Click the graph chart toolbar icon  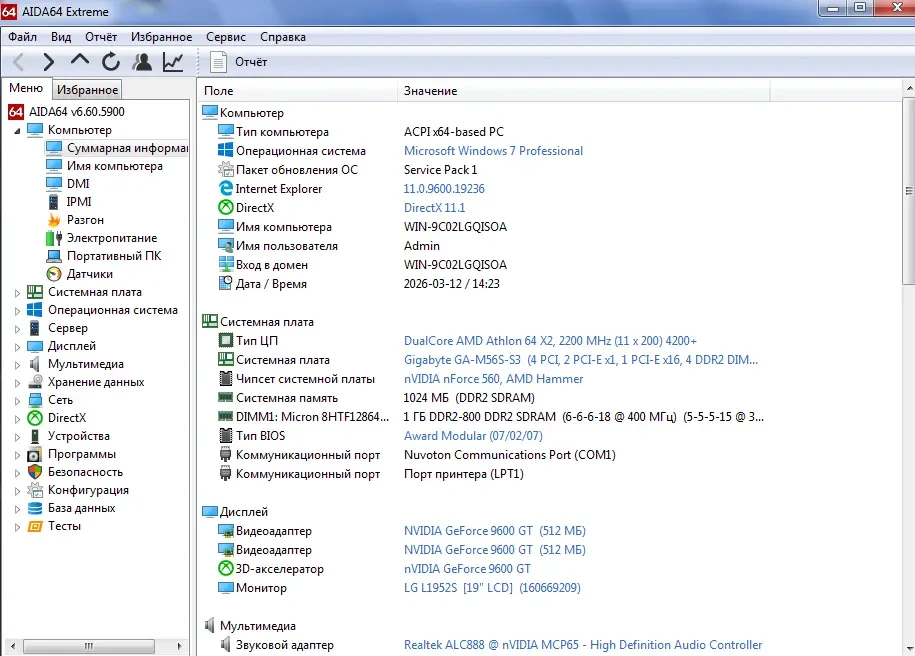[173, 62]
